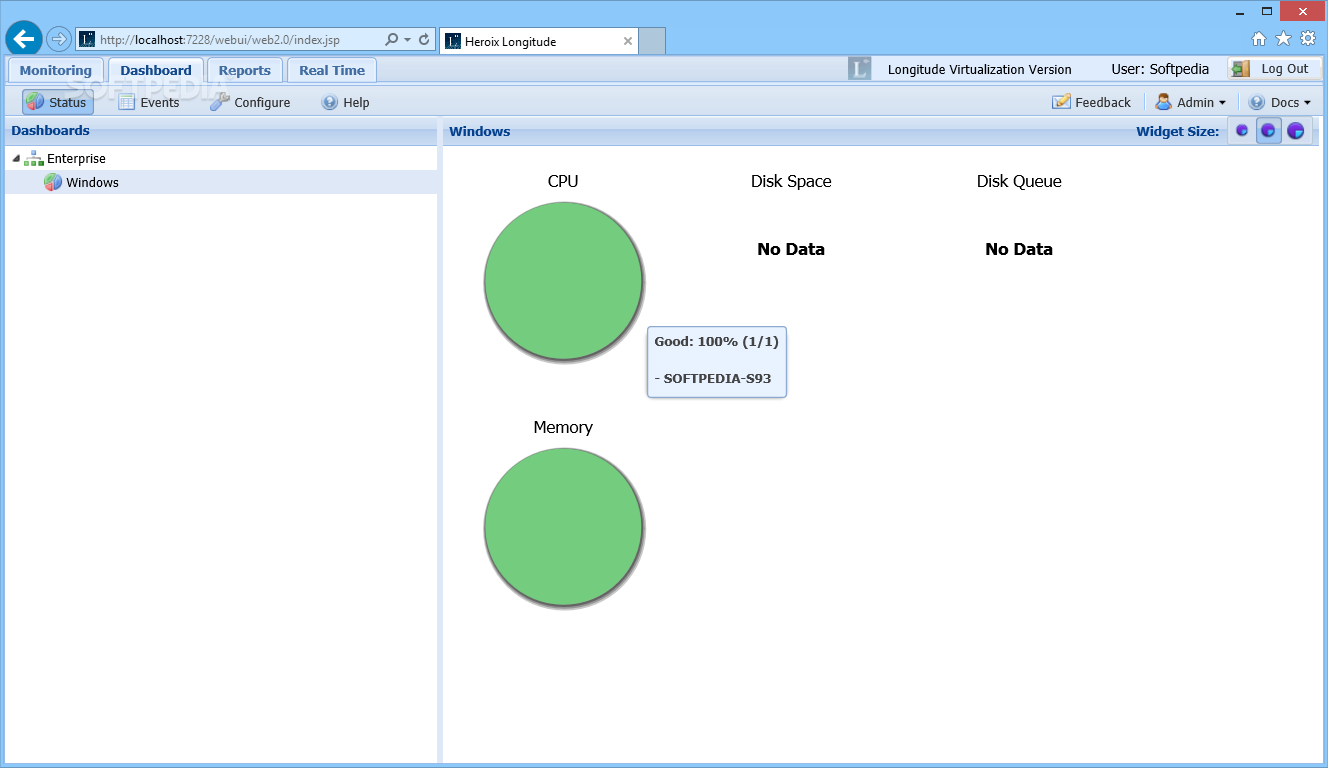Click No Data under Disk Queue
The image size is (1328, 768).
pyautogui.click(x=1019, y=249)
